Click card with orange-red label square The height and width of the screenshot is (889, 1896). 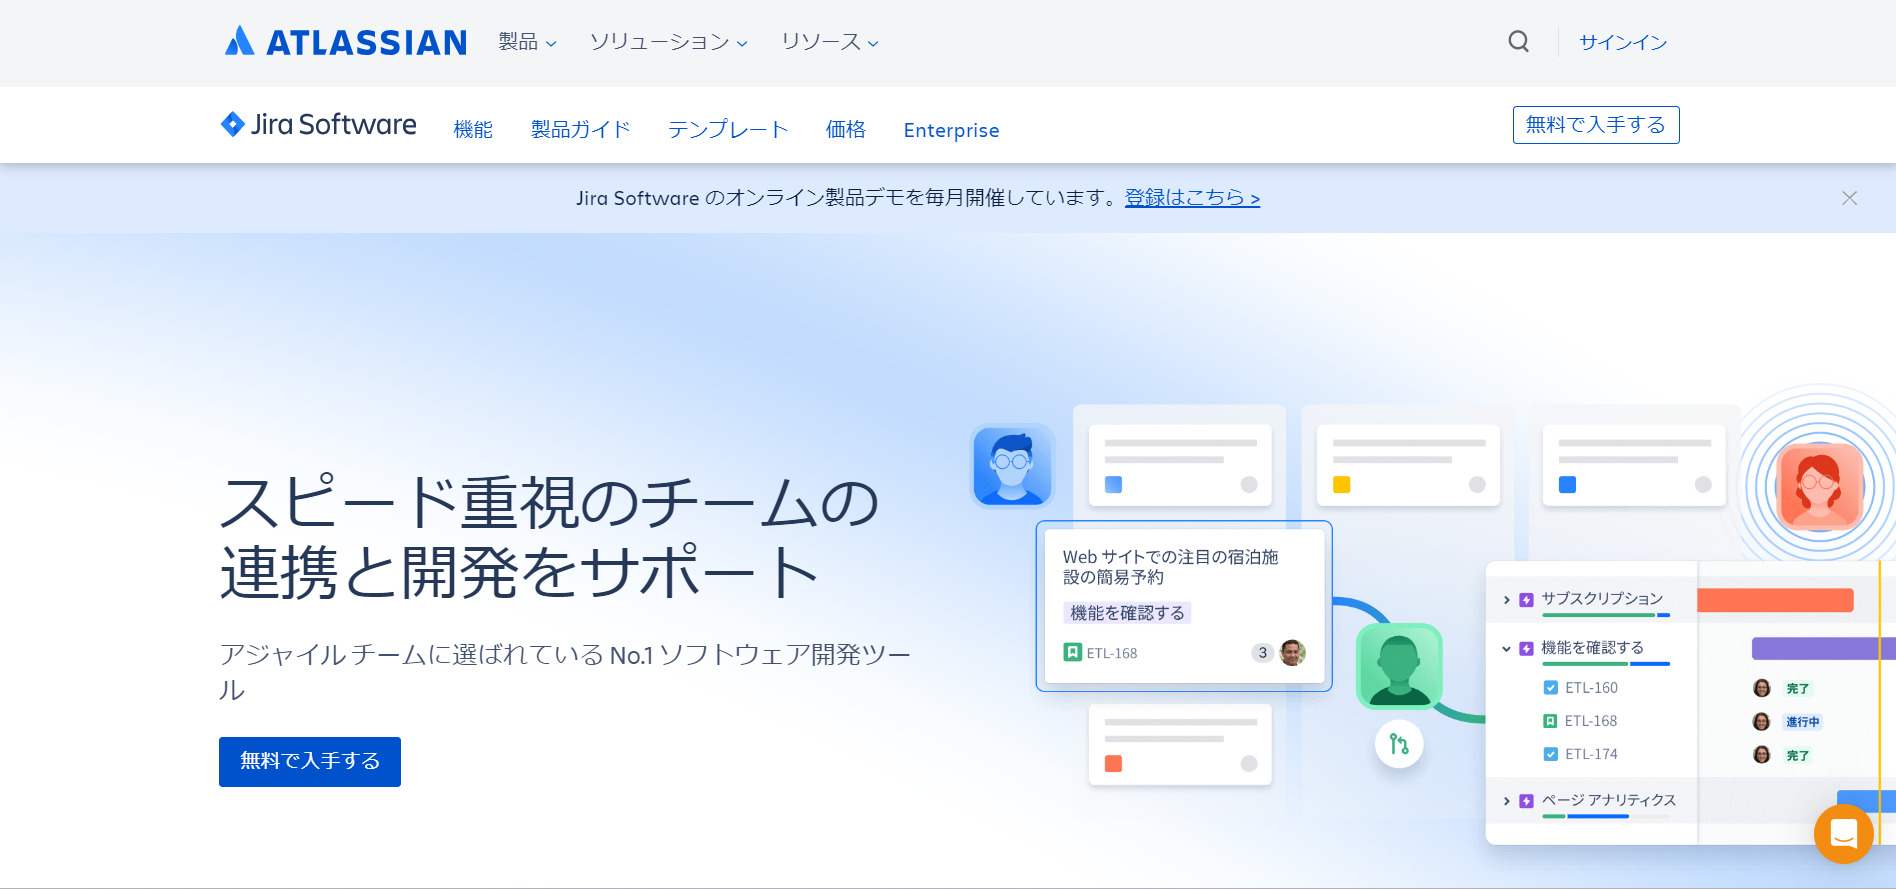coord(1180,744)
